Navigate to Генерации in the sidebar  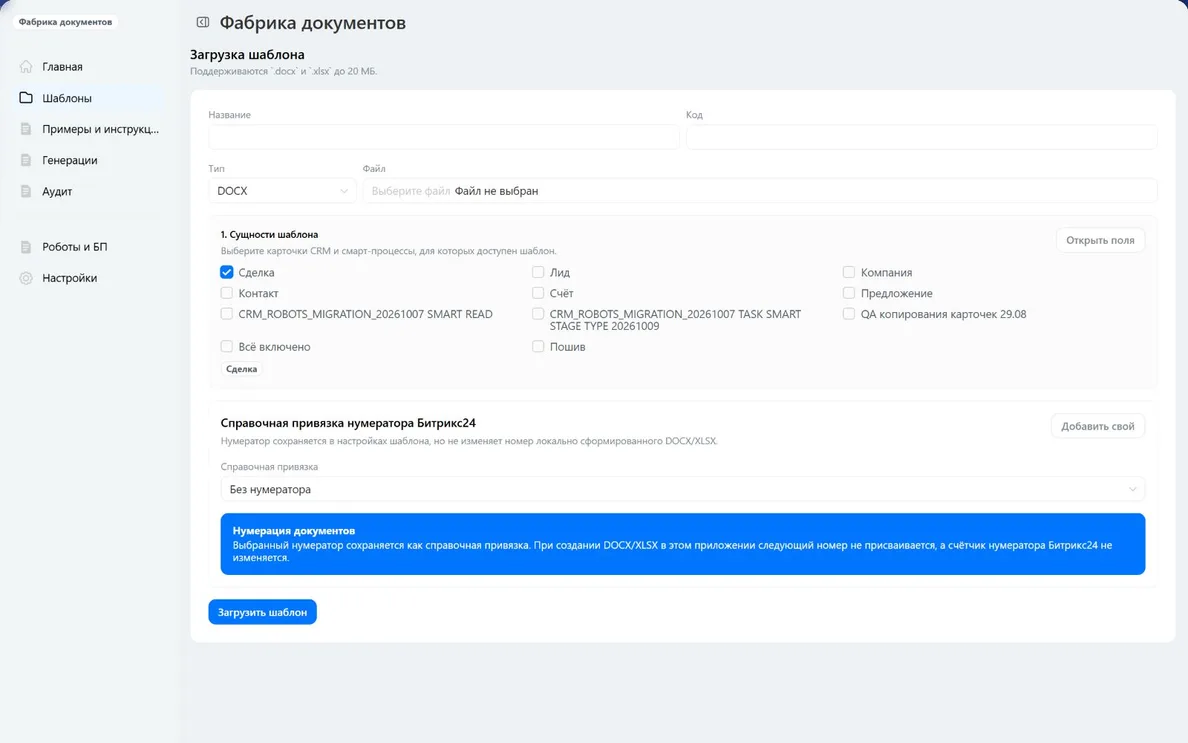click(x=89, y=160)
